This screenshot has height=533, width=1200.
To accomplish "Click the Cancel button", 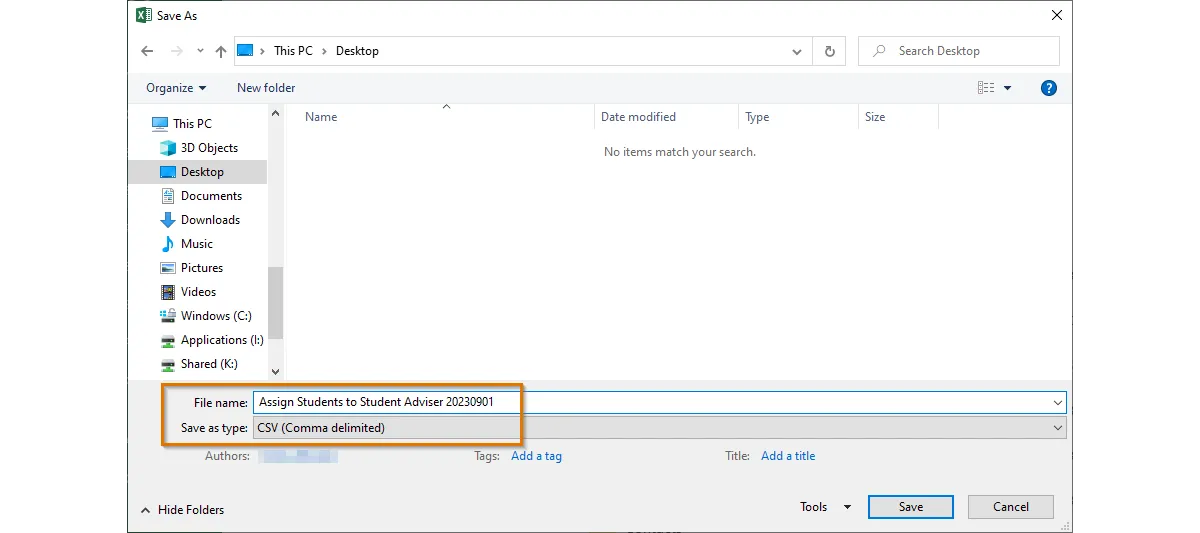I will (x=1011, y=507).
